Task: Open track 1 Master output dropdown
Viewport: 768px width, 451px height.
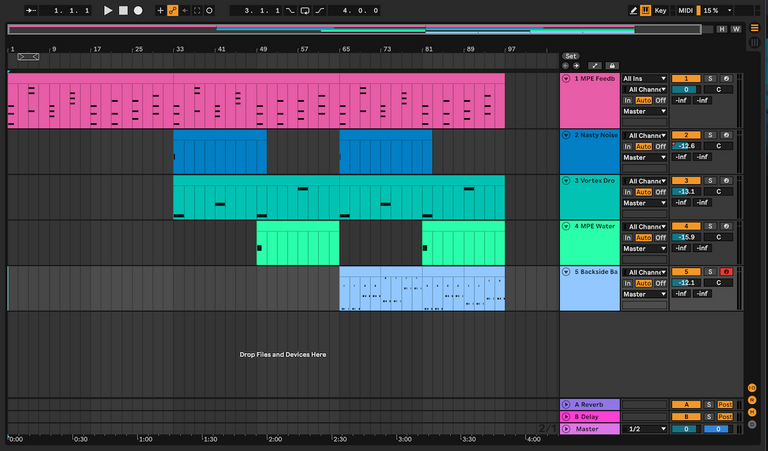Action: click(x=645, y=112)
